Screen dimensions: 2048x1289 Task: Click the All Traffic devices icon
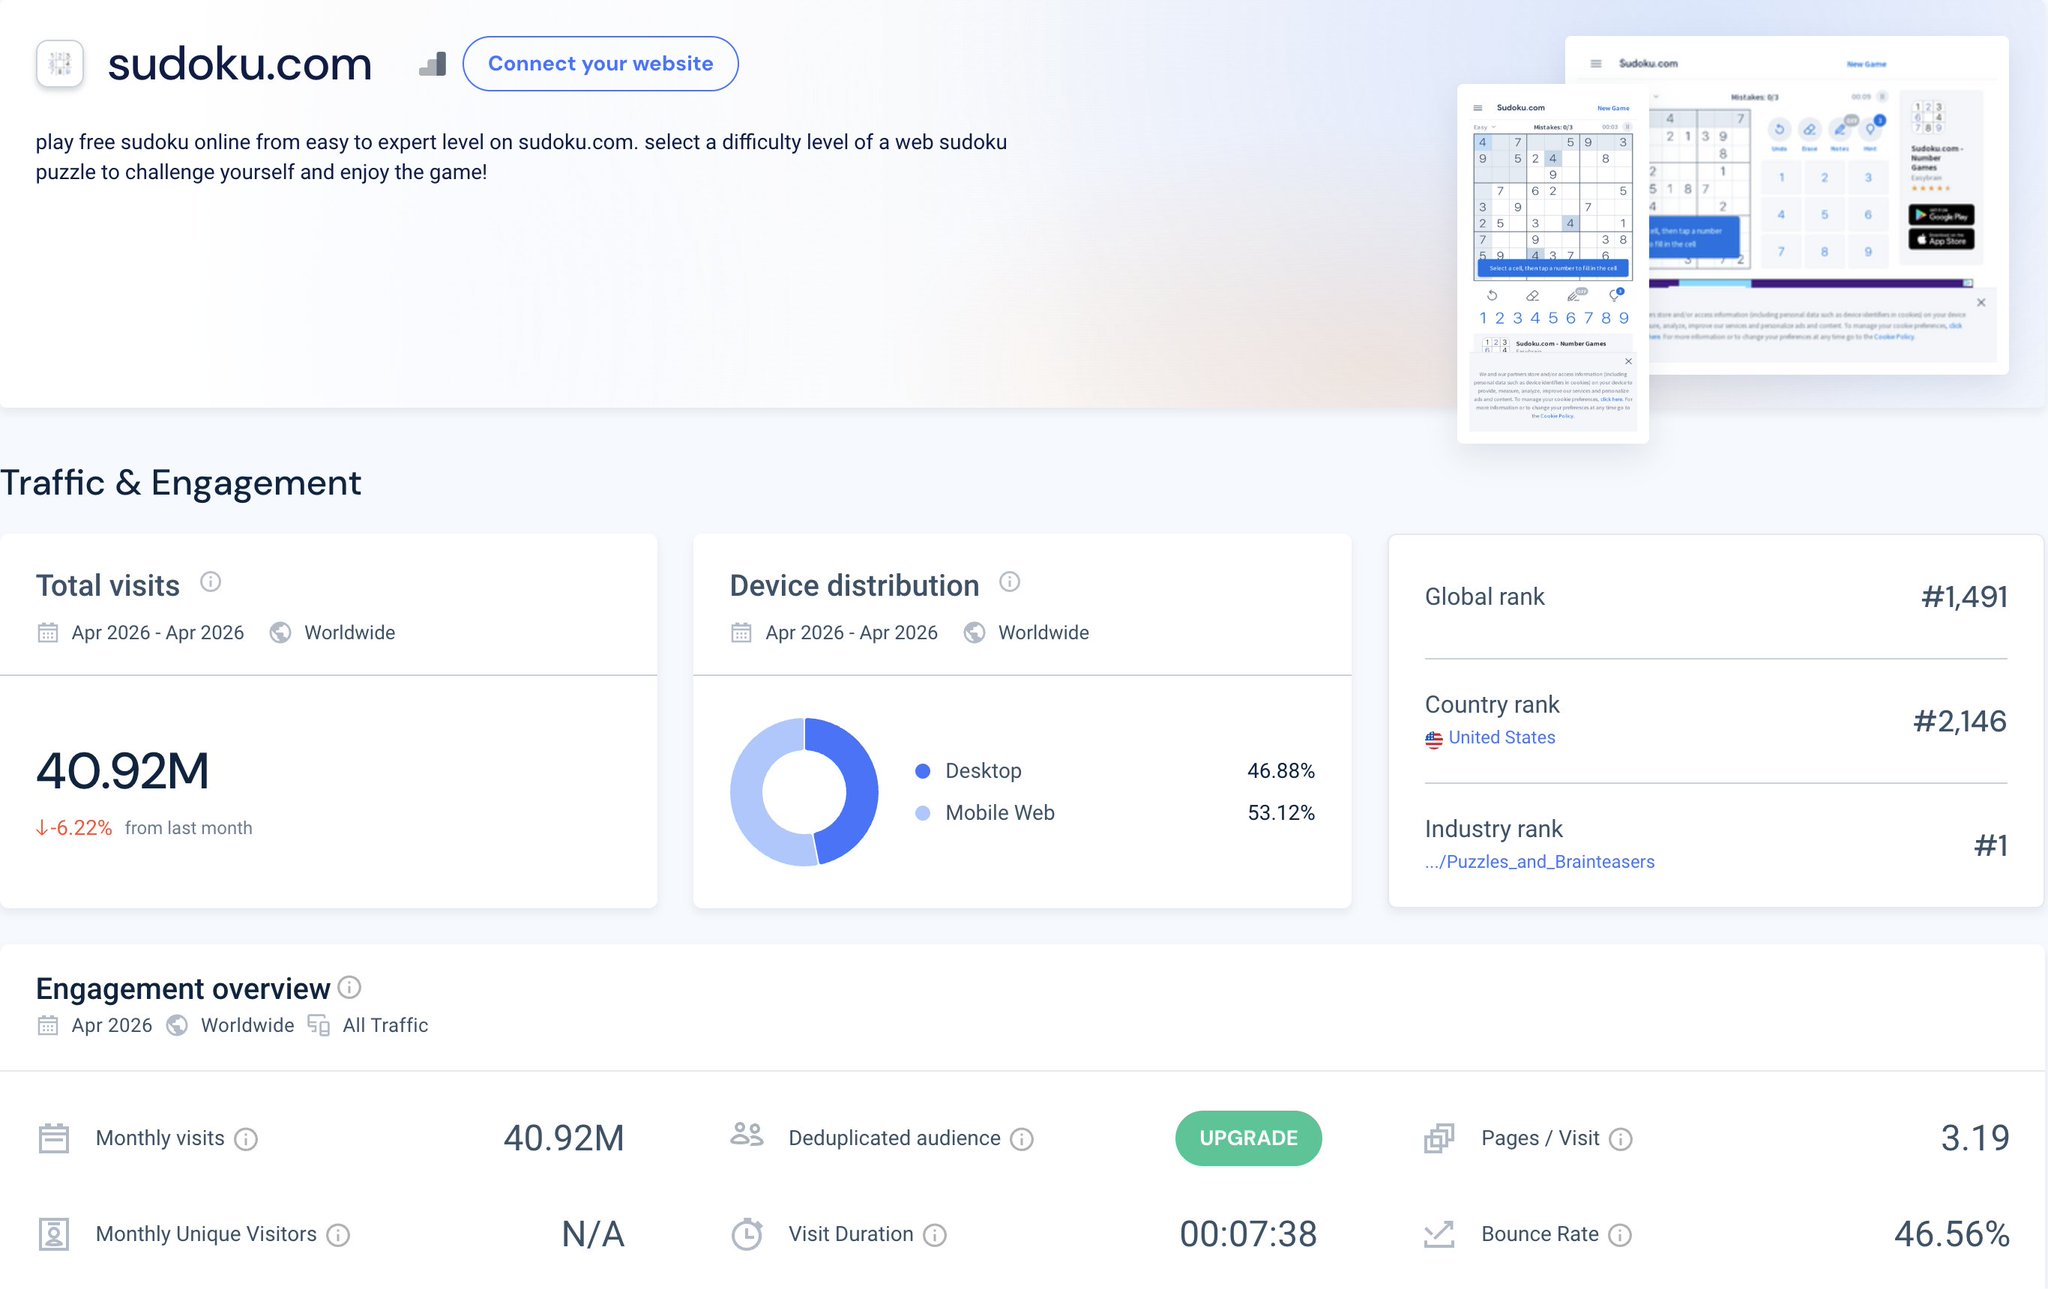[x=319, y=1025]
